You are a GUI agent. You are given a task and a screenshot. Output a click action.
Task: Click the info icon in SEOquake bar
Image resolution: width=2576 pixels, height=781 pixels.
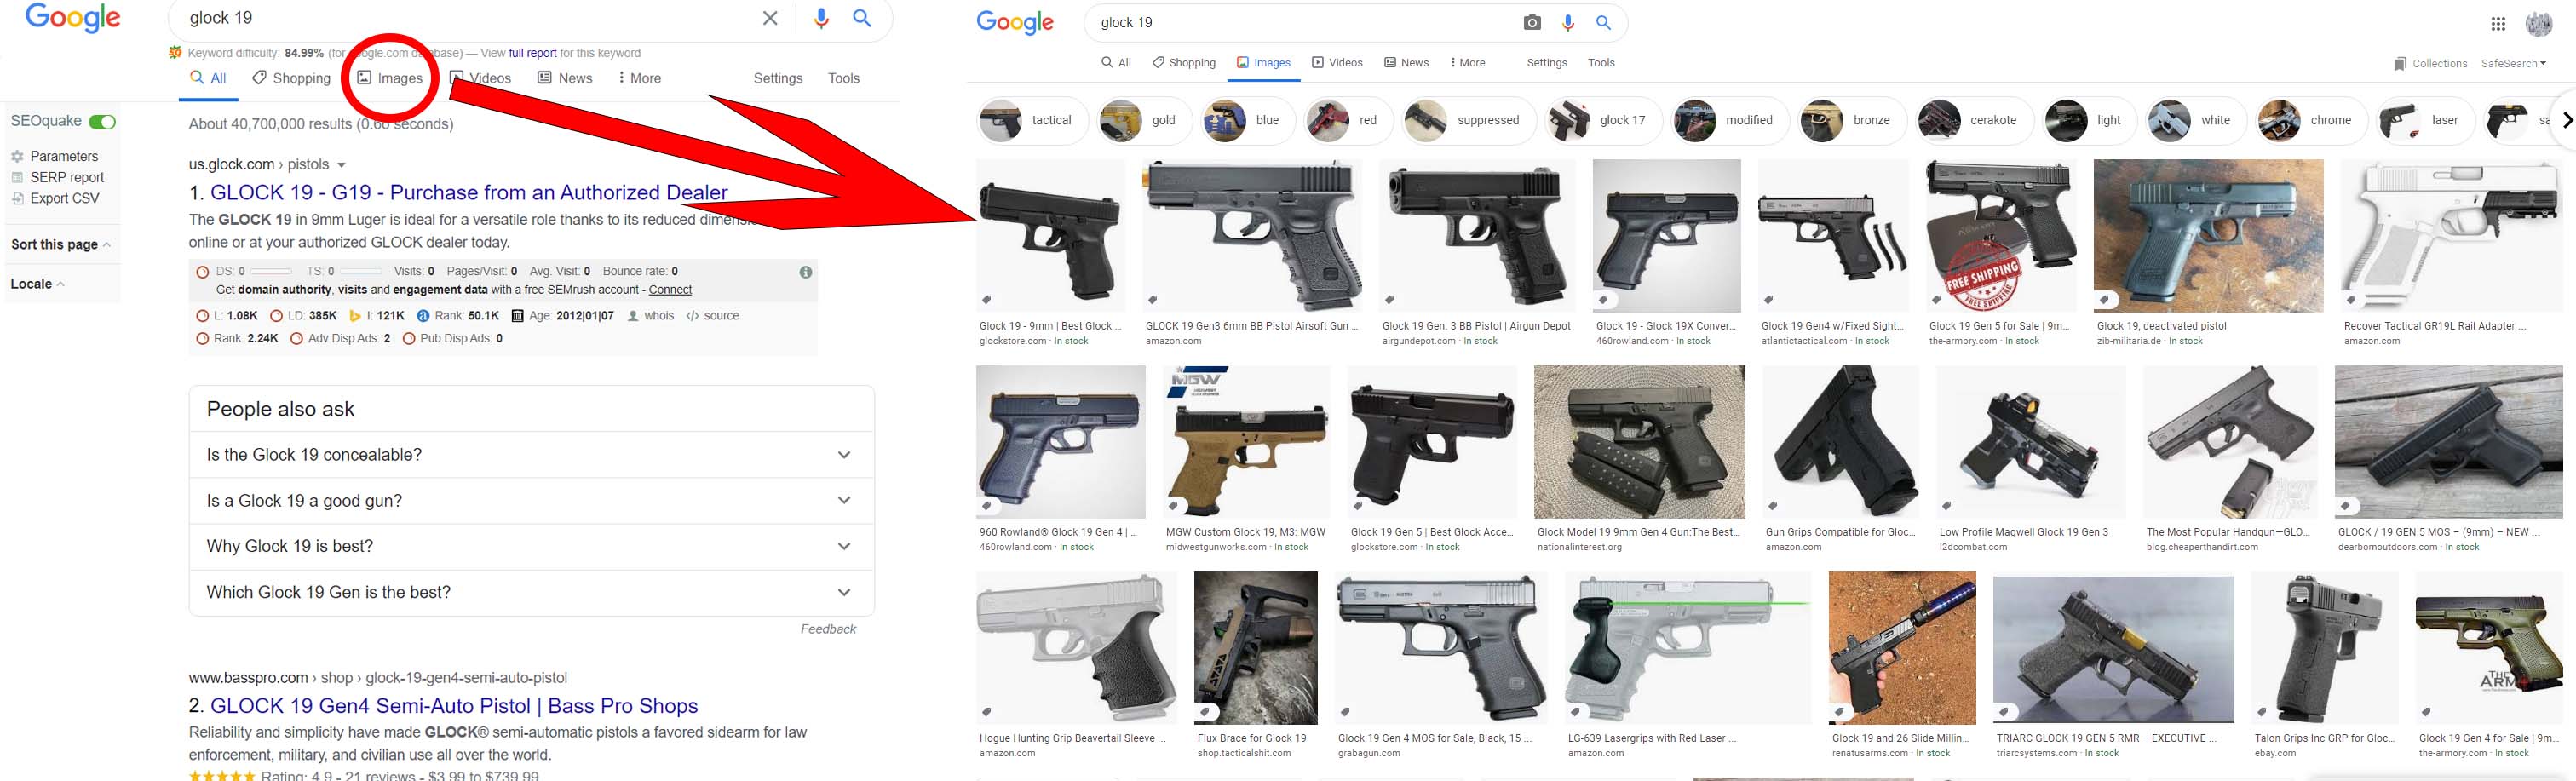point(806,272)
